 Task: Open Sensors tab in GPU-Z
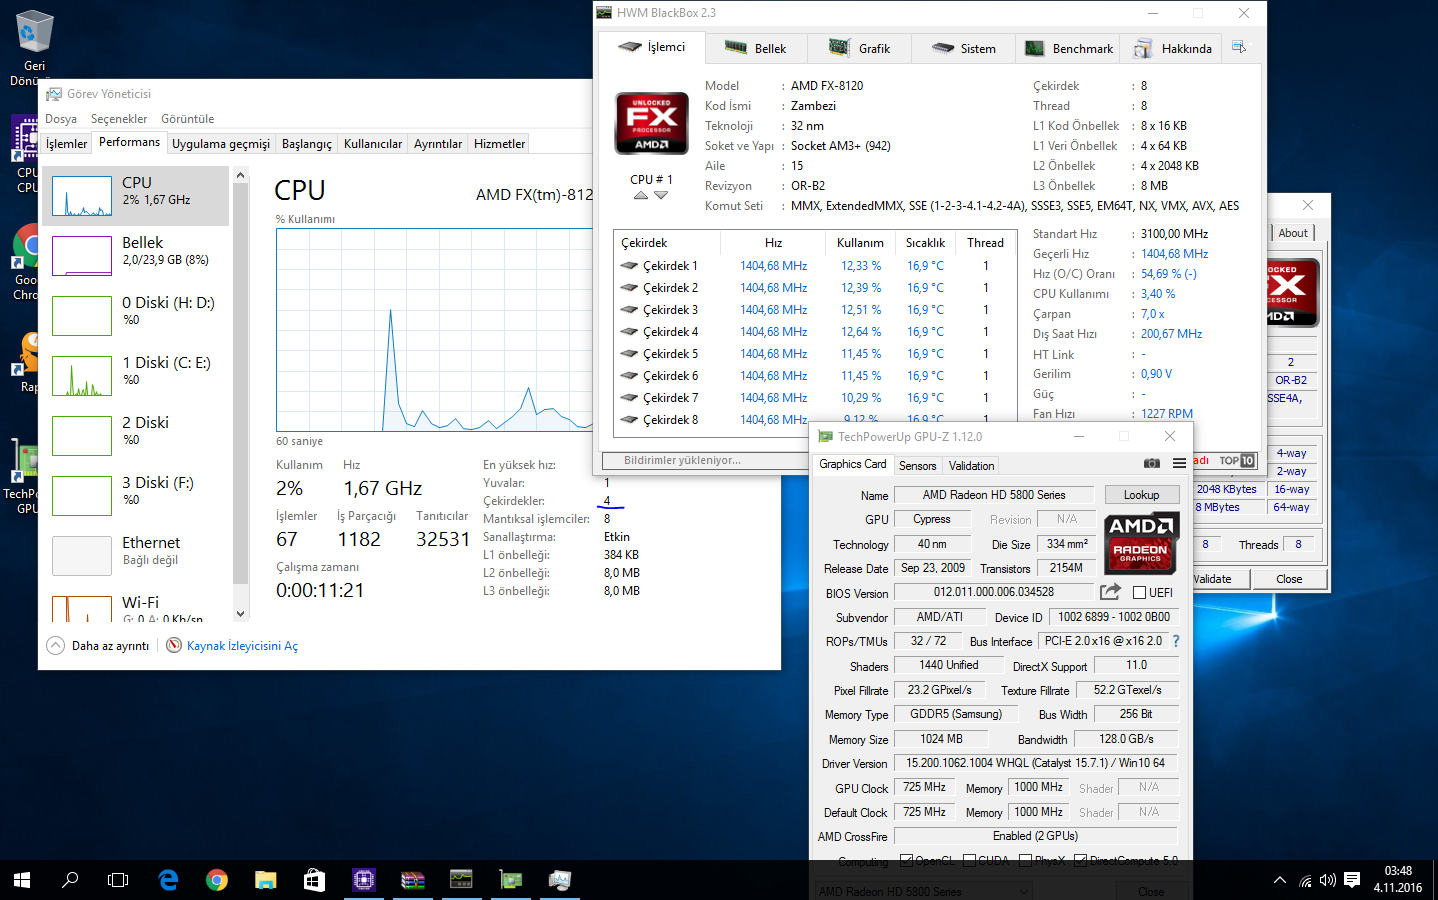(917, 466)
